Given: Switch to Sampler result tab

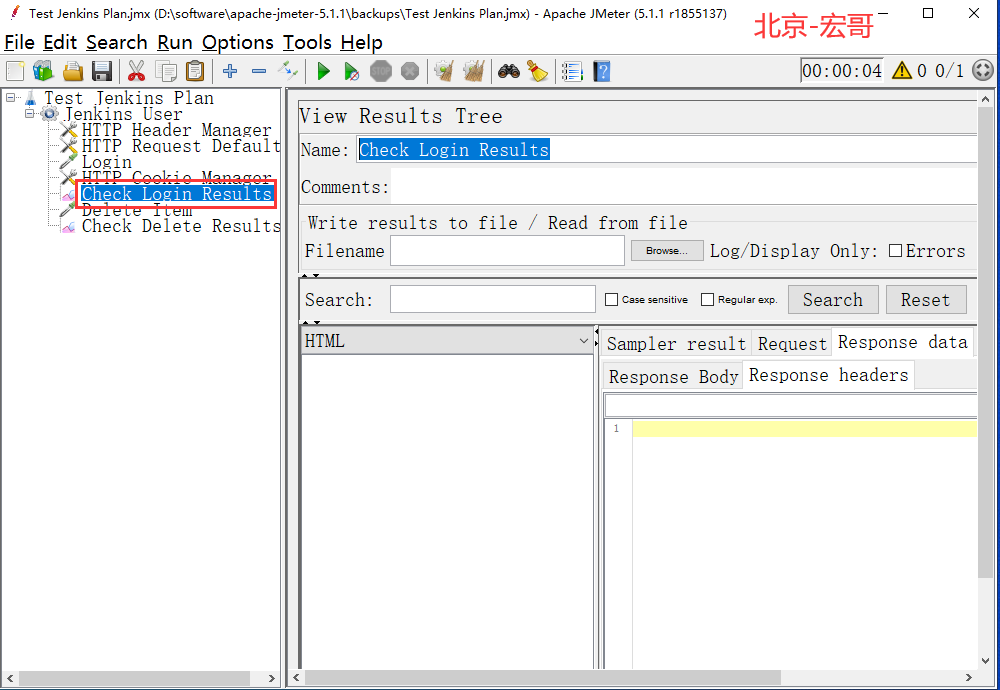Looking at the screenshot, I should [677, 344].
